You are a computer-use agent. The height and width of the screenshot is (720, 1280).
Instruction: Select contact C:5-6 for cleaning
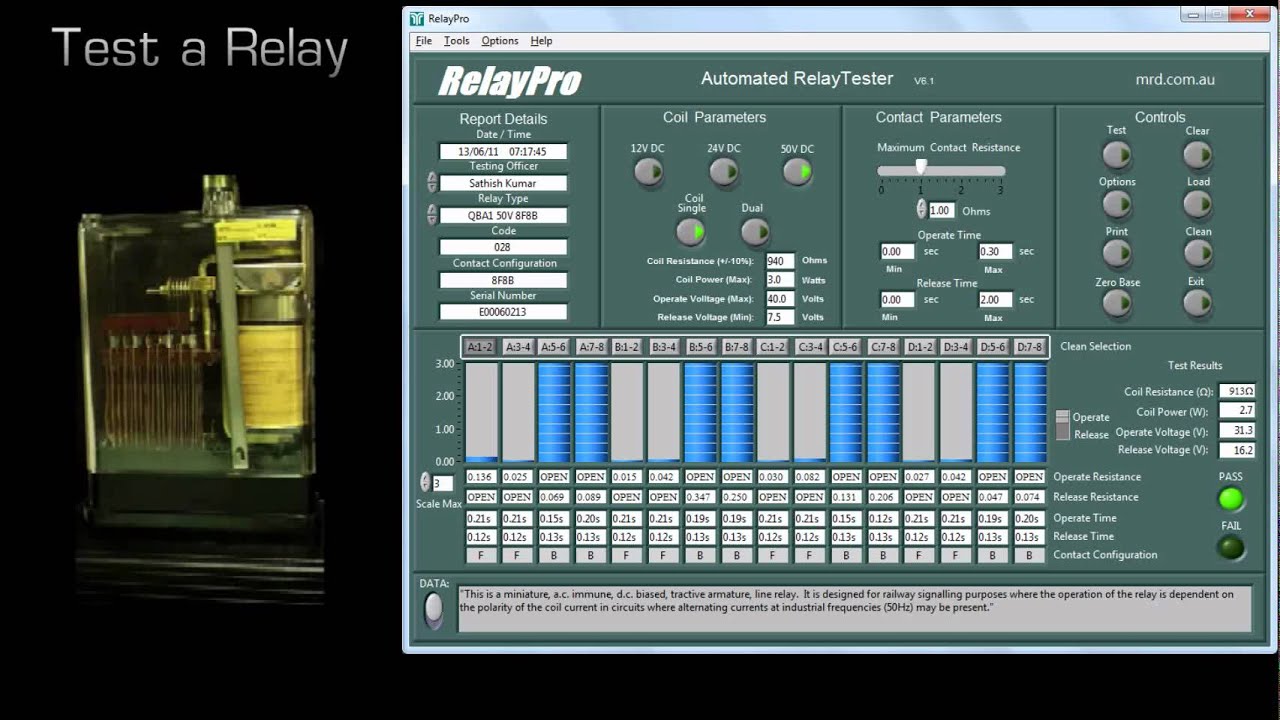point(846,347)
